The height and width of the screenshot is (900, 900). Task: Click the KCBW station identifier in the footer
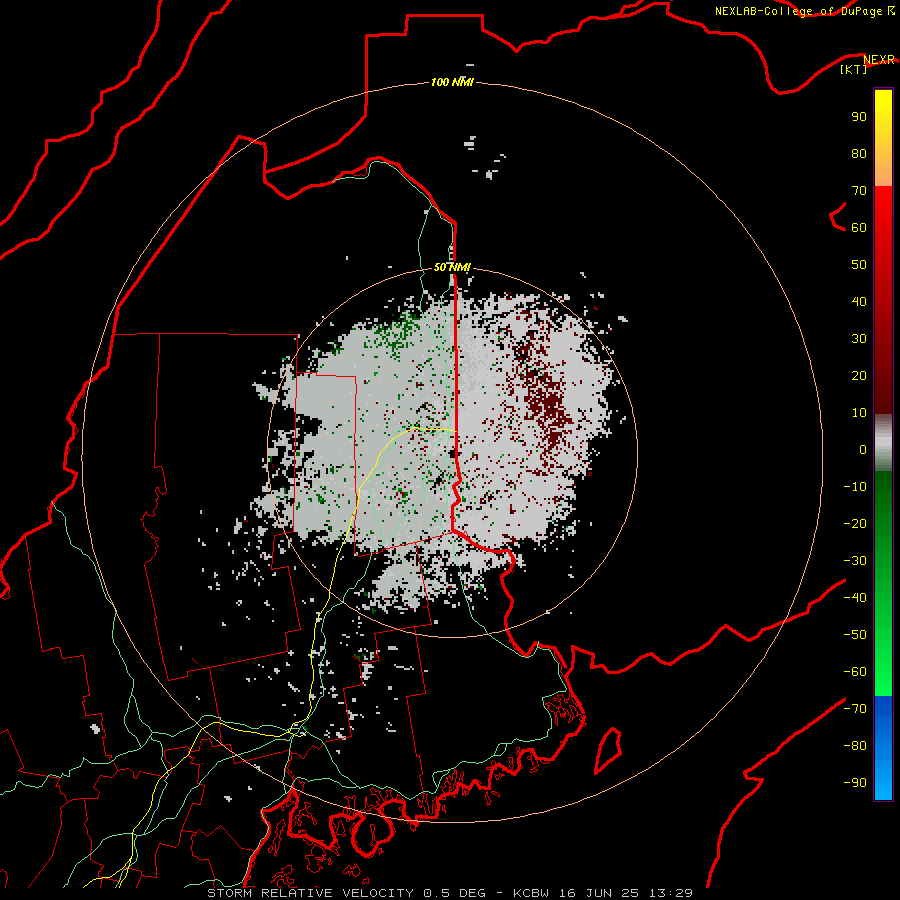533,893
